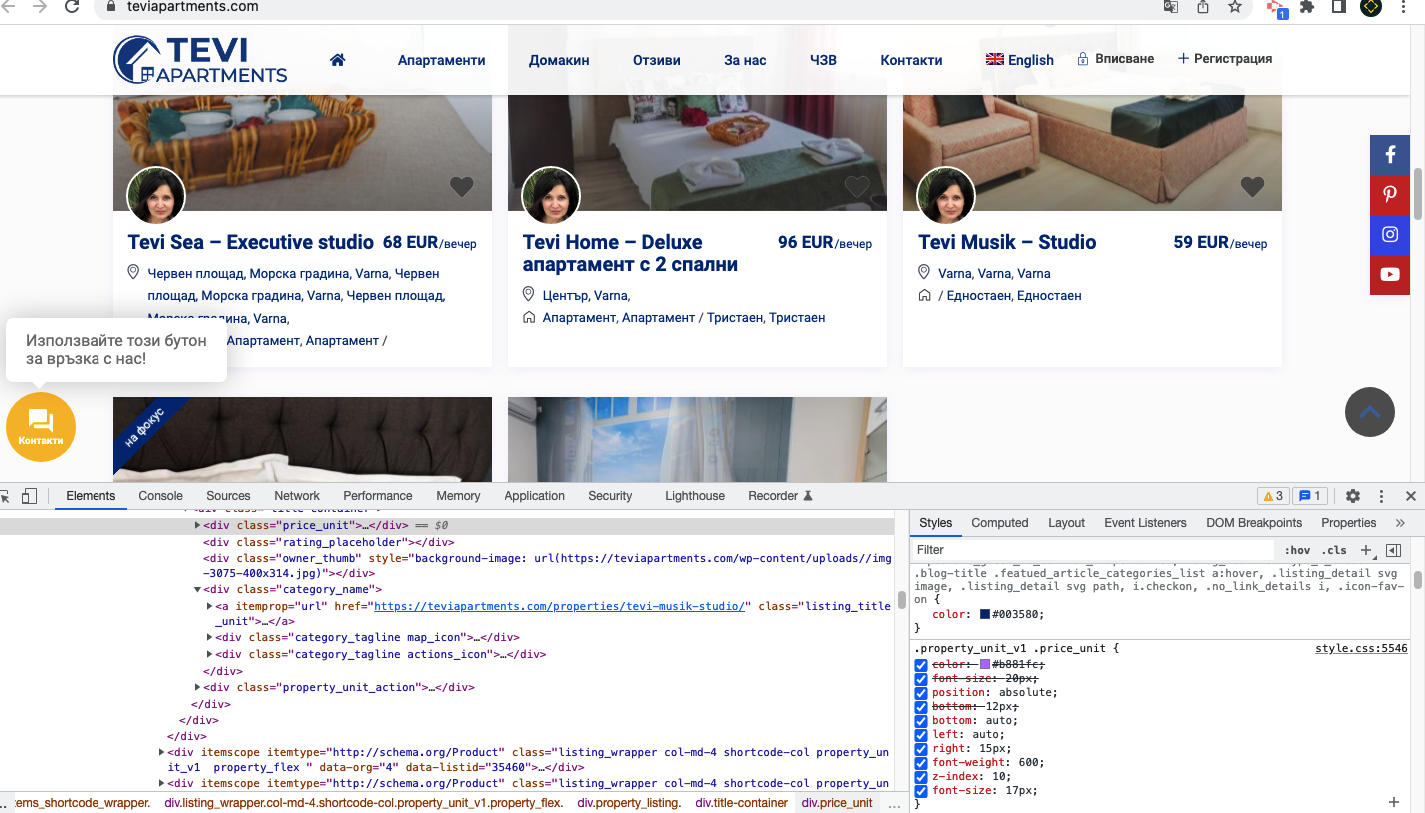1425x813 pixels.
Task: Expand the price_unit div node
Action: [x=197, y=525]
